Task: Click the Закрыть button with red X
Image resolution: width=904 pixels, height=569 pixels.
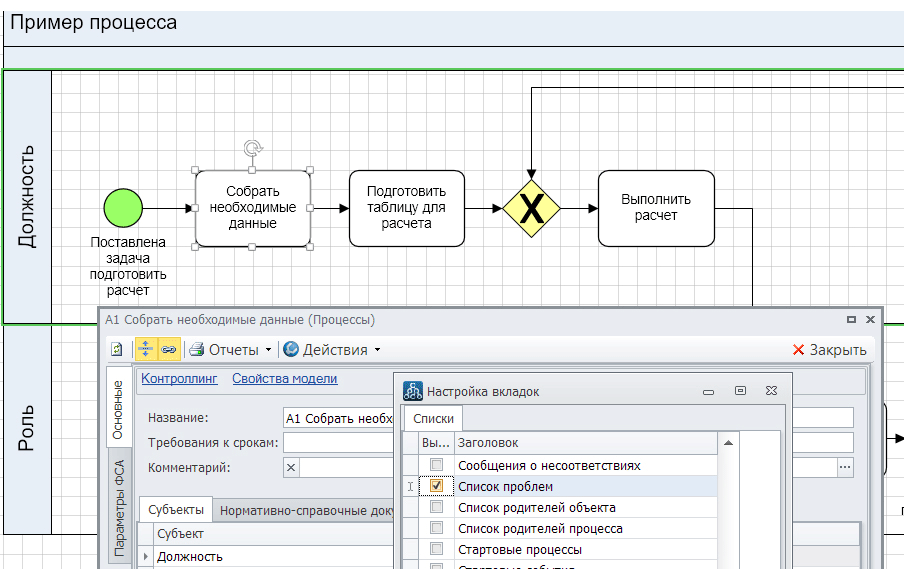Action: (x=829, y=350)
